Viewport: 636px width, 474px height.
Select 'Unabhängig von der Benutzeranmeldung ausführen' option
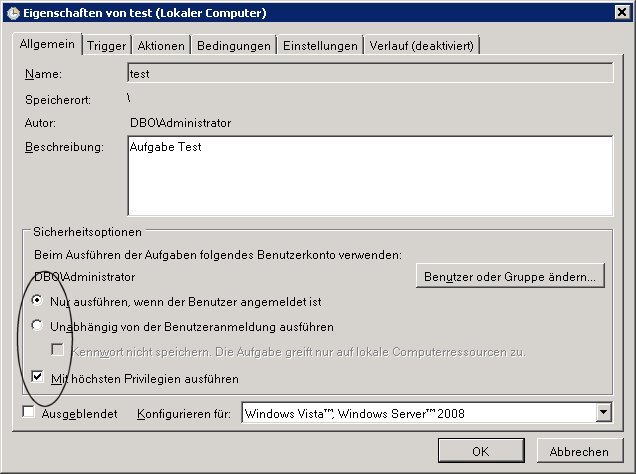38,326
